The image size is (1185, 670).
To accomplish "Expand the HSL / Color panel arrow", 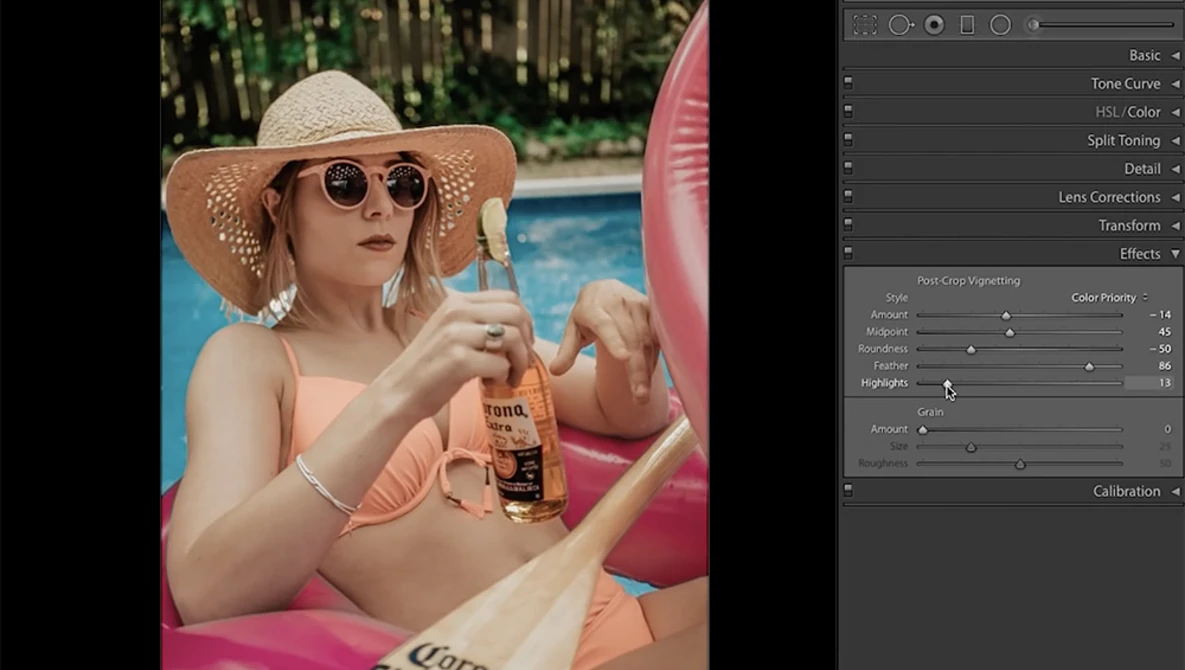I will point(1175,112).
